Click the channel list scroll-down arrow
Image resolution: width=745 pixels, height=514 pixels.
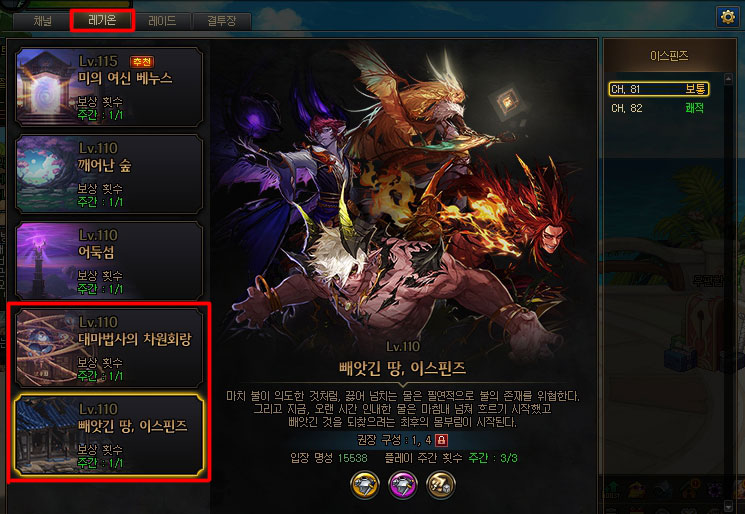point(728,505)
